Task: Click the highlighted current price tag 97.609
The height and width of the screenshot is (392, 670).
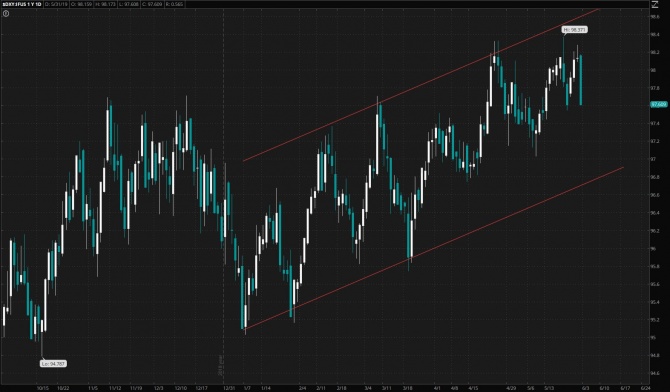Action: tap(658, 104)
